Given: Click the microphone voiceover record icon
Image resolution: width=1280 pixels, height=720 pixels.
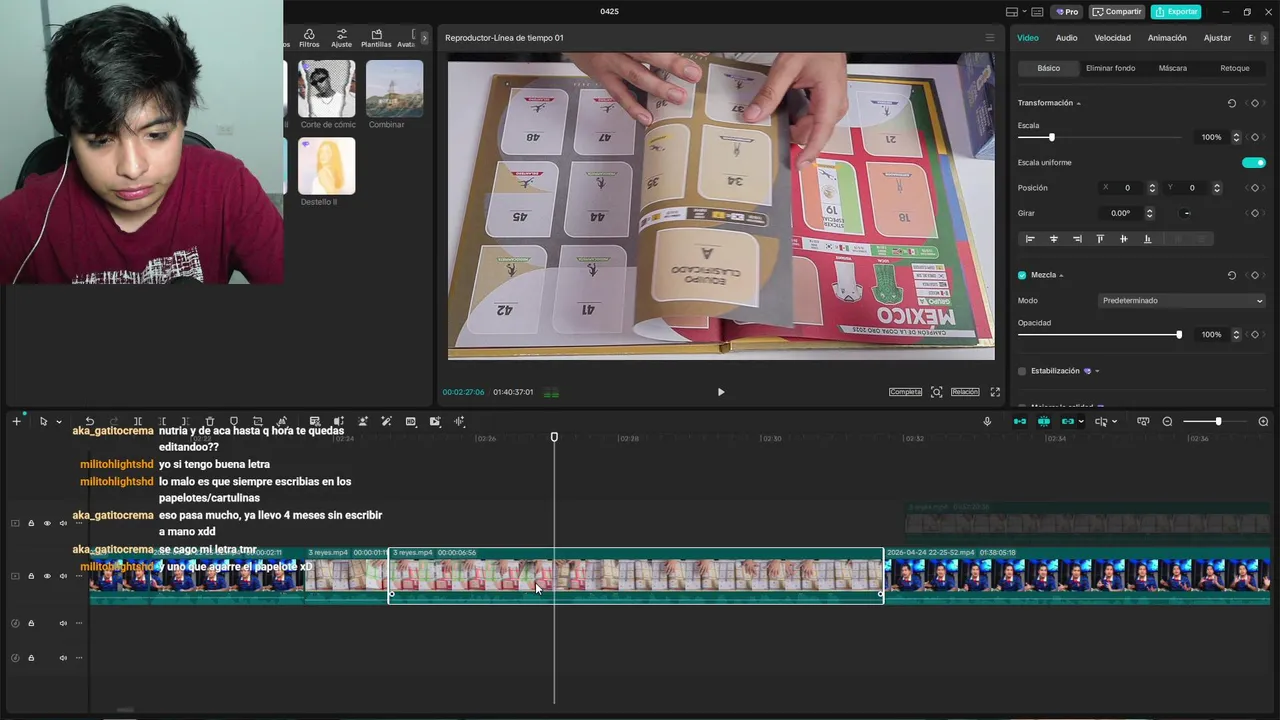Looking at the screenshot, I should [987, 421].
